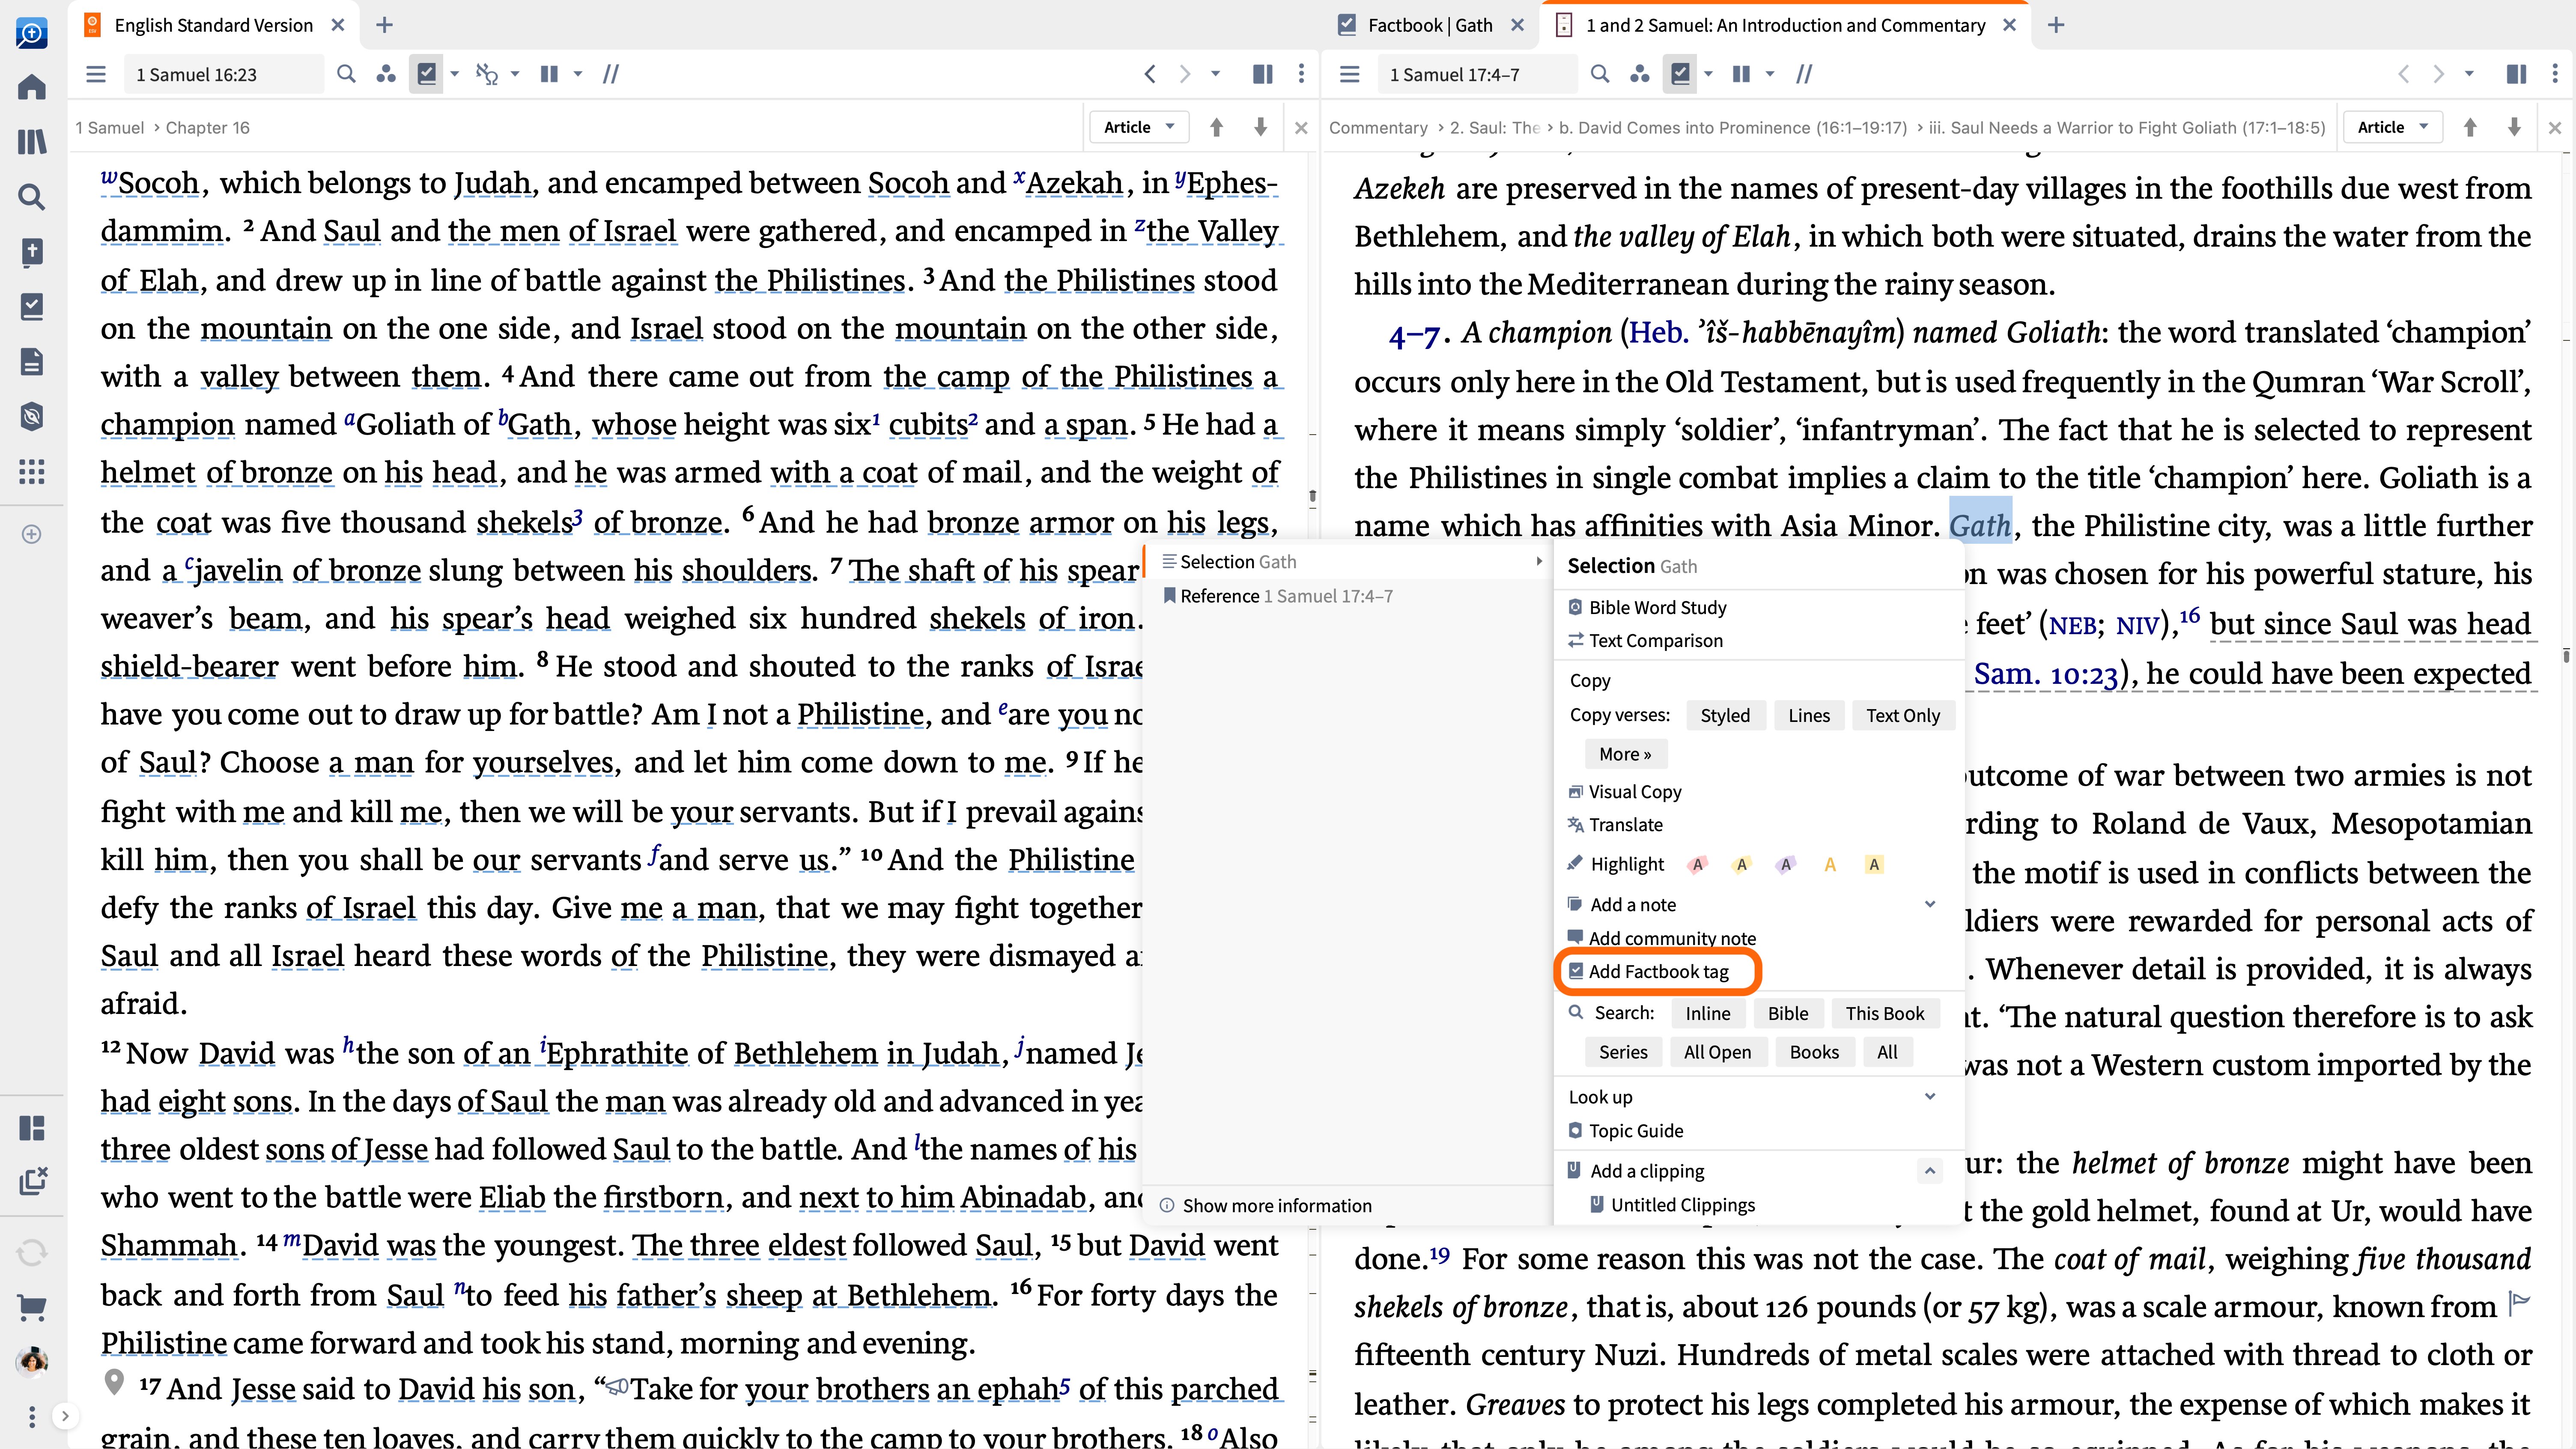The height and width of the screenshot is (1449, 2576).
Task: Toggle multiple resource columns in ESV panel
Action: coord(549,74)
